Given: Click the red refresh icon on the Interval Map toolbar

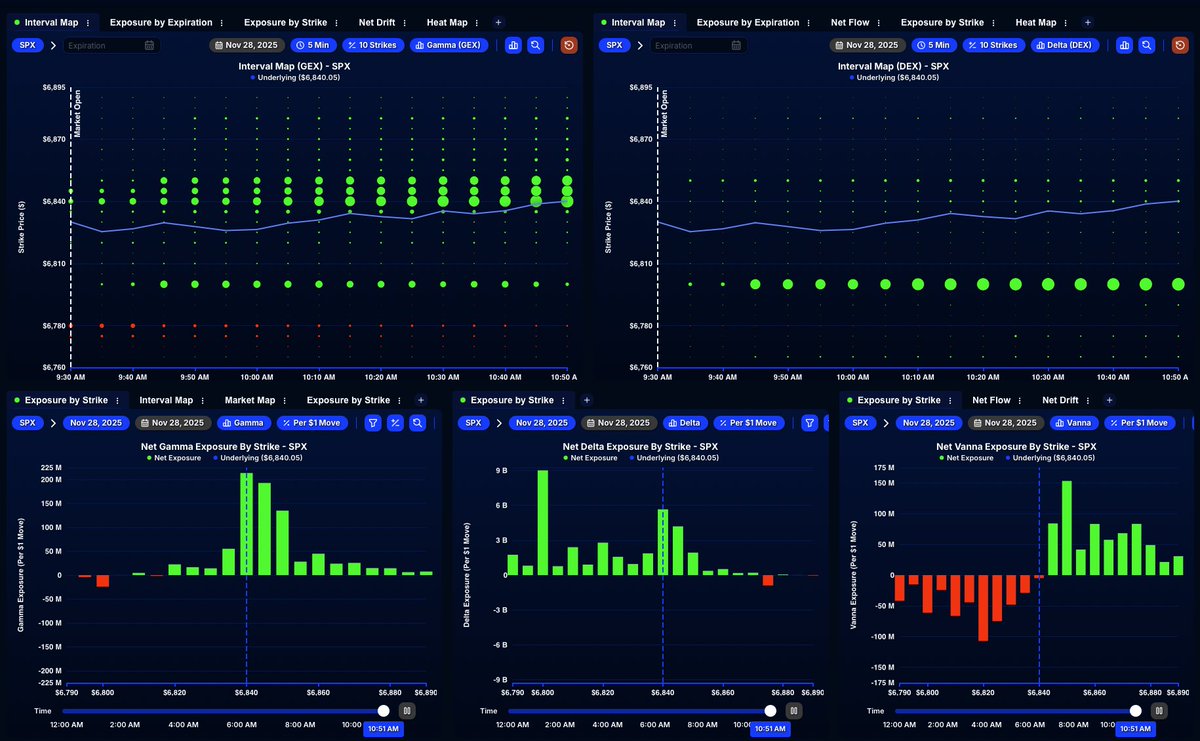Looking at the screenshot, I should (569, 45).
